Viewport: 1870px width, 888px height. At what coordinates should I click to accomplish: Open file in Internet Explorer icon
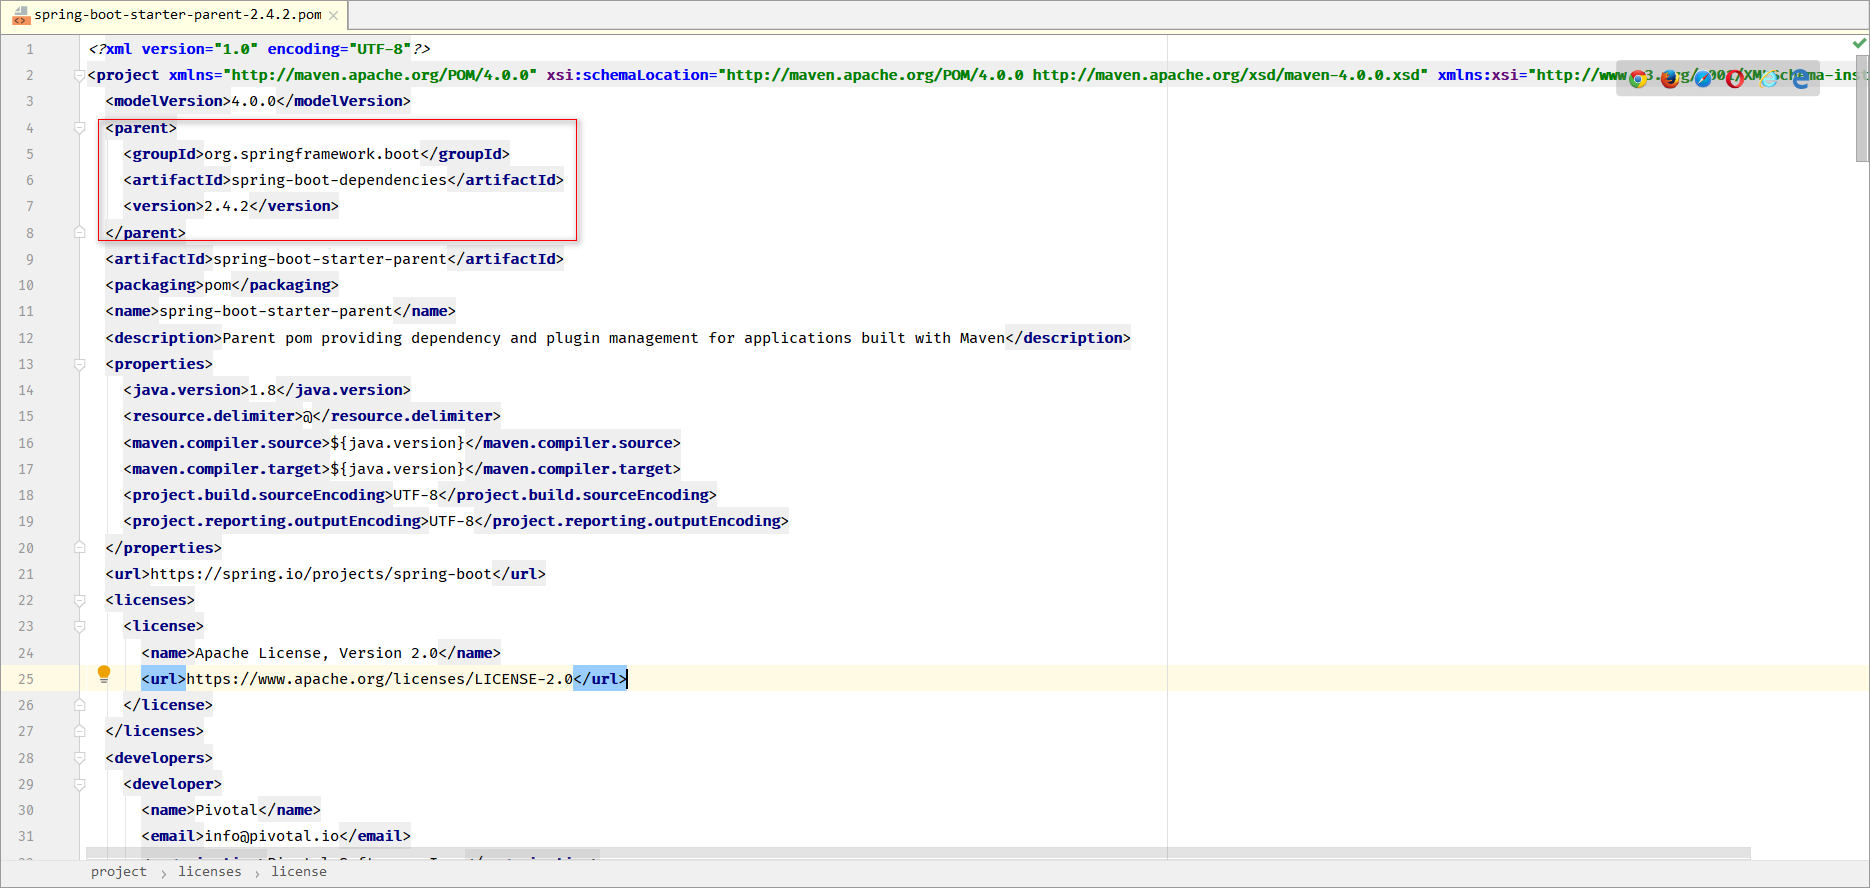pos(1768,79)
